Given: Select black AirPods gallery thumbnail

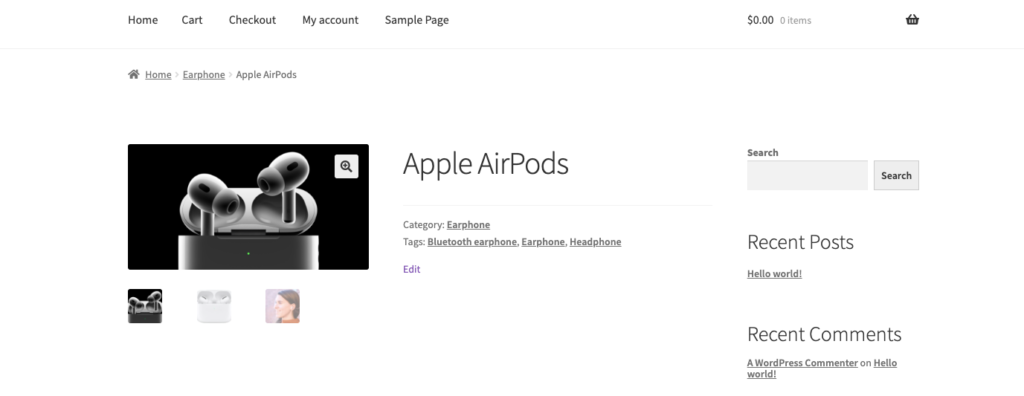Looking at the screenshot, I should [145, 306].
